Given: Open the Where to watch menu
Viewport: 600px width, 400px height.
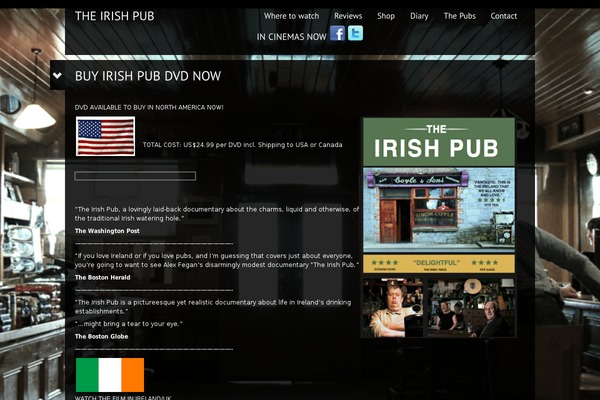Looking at the screenshot, I should coord(291,16).
